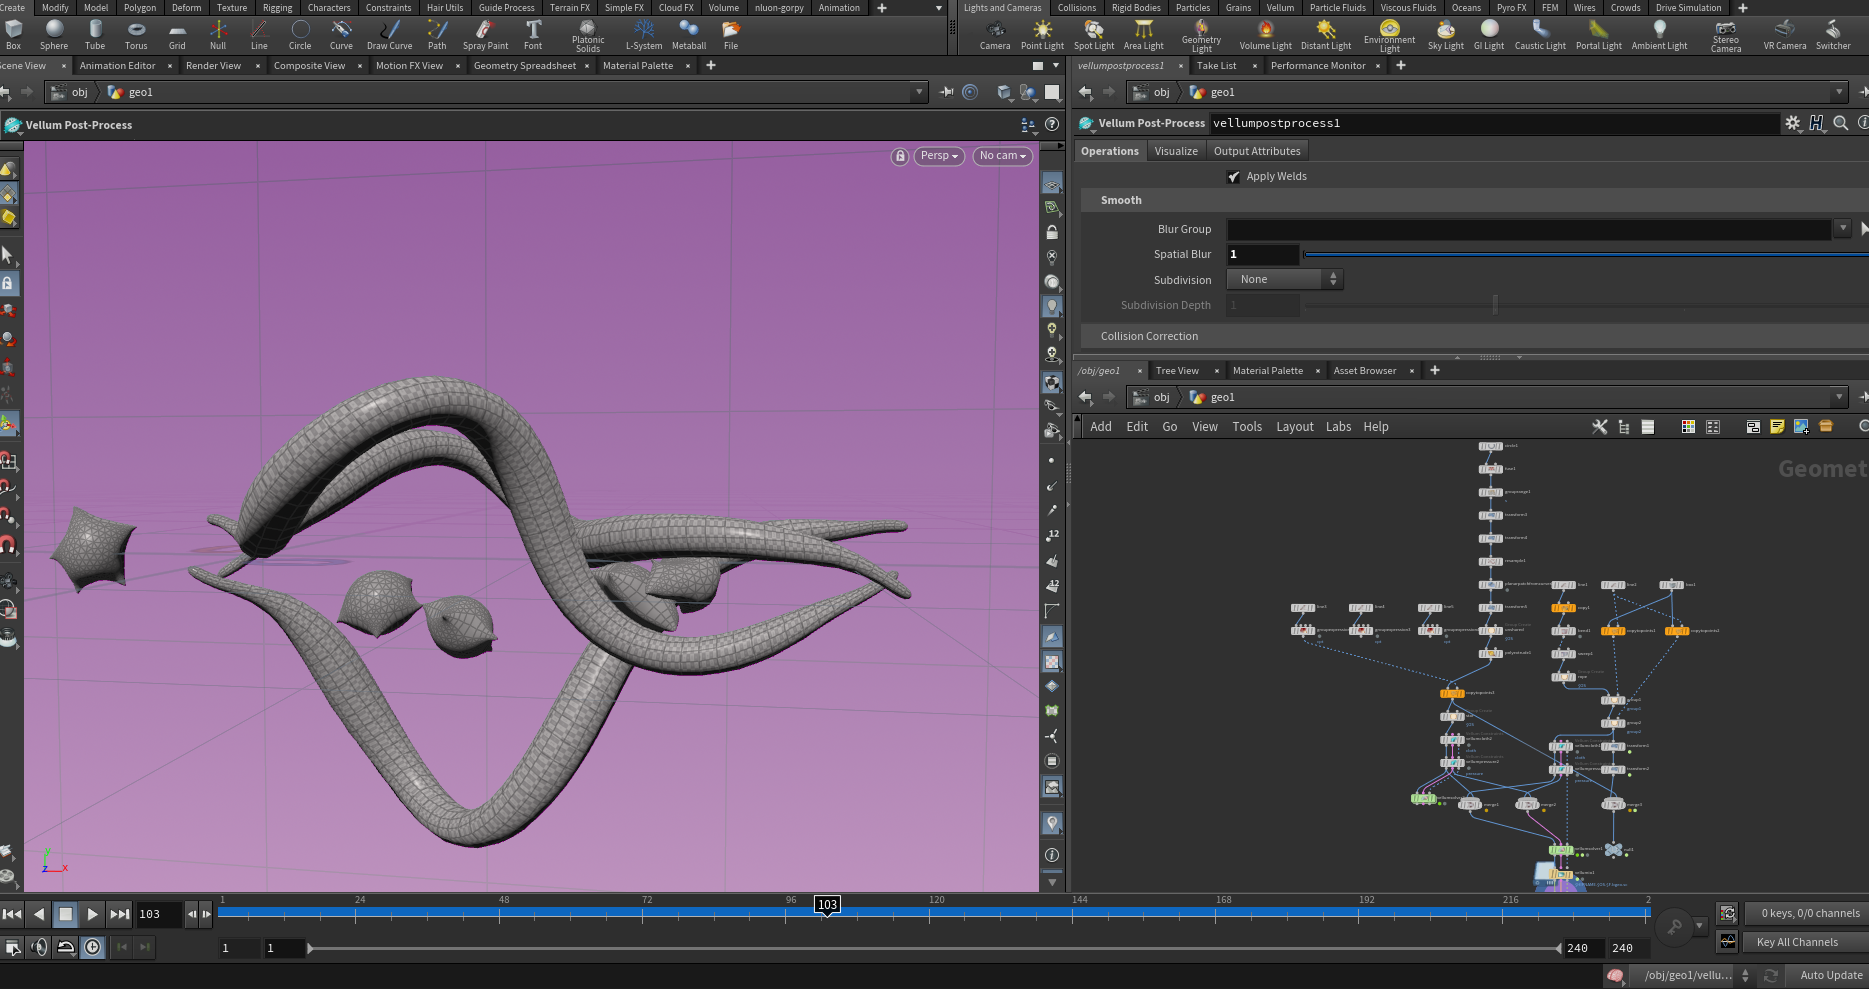Create a Sky Light

point(1446,35)
